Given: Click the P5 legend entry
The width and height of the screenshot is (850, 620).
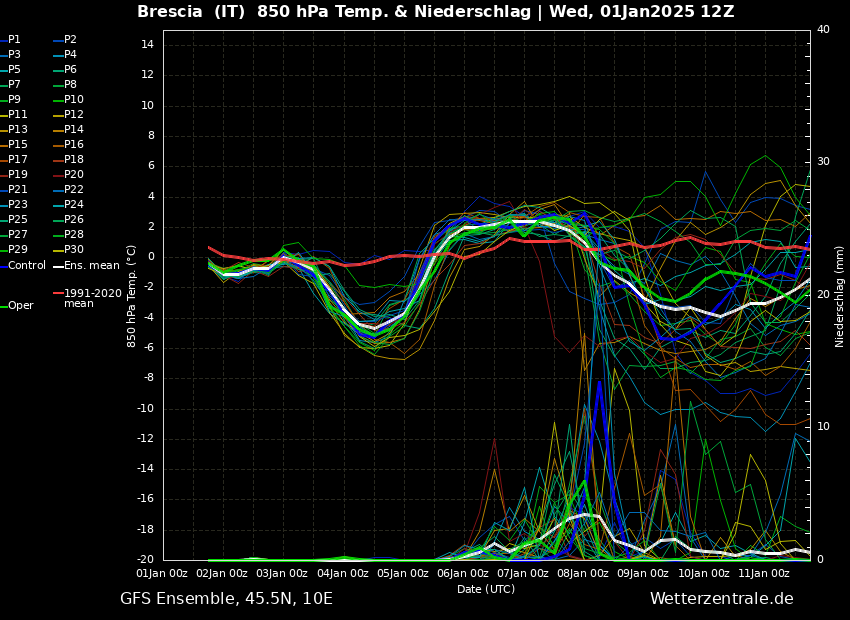Looking at the screenshot, I should tap(10, 69).
